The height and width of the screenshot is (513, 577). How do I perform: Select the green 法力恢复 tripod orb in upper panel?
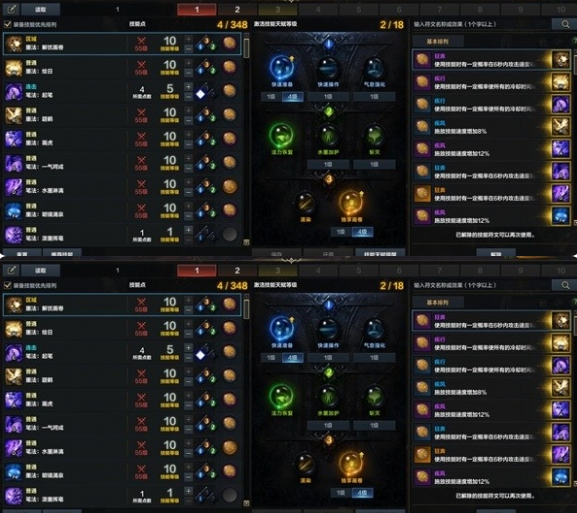(282, 135)
